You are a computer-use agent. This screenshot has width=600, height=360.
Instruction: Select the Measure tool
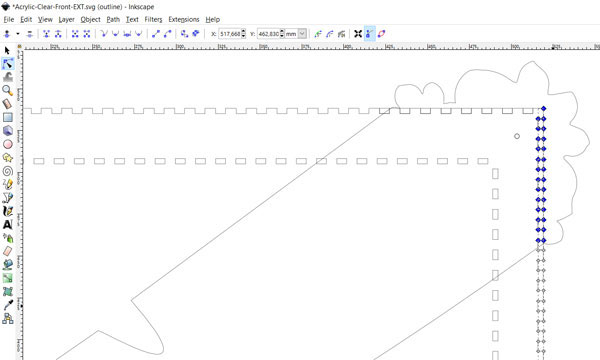tap(8, 104)
